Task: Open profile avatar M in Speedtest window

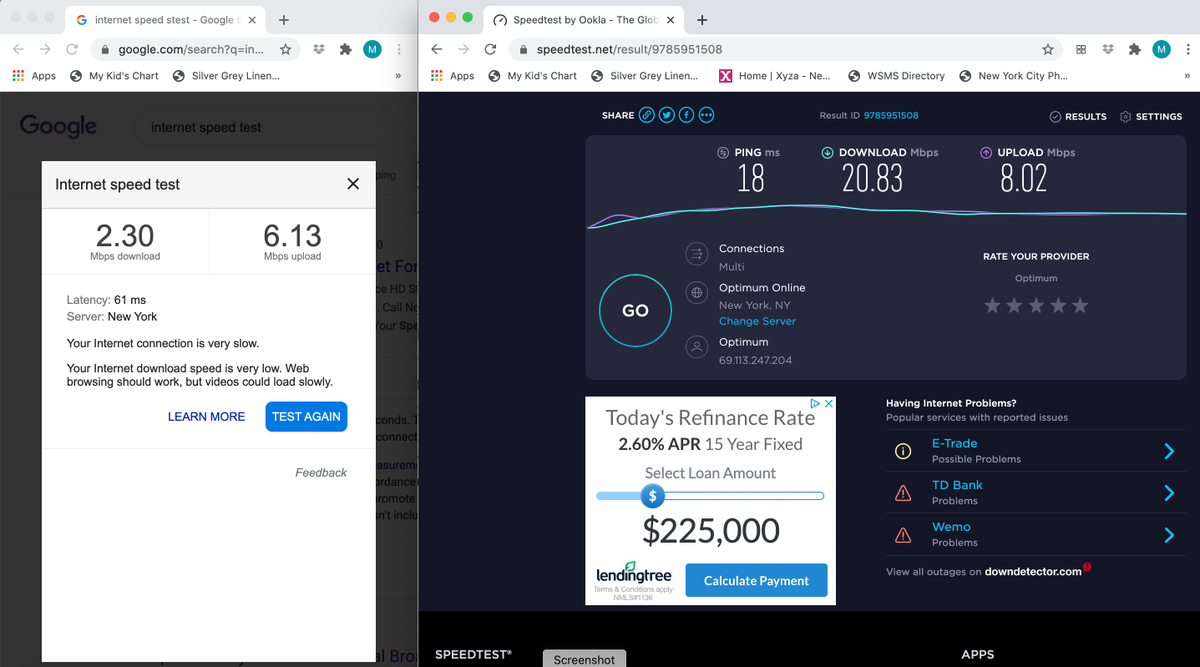Action: 1161,49
